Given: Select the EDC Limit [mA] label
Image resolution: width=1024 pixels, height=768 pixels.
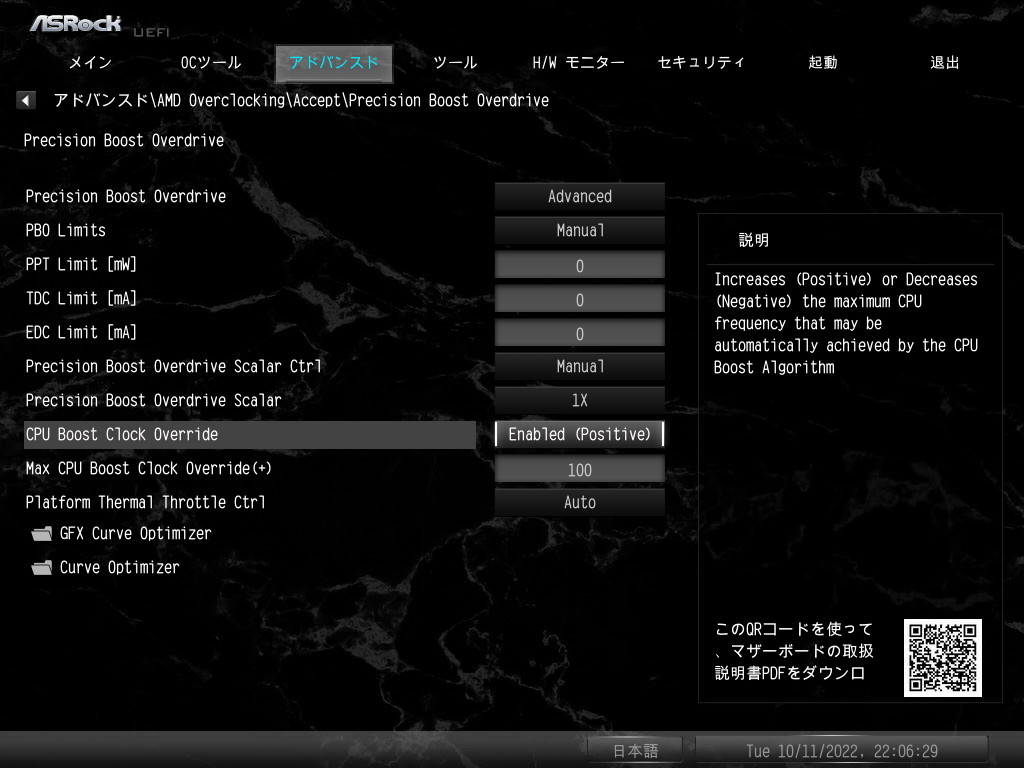Looking at the screenshot, I should coord(81,332).
